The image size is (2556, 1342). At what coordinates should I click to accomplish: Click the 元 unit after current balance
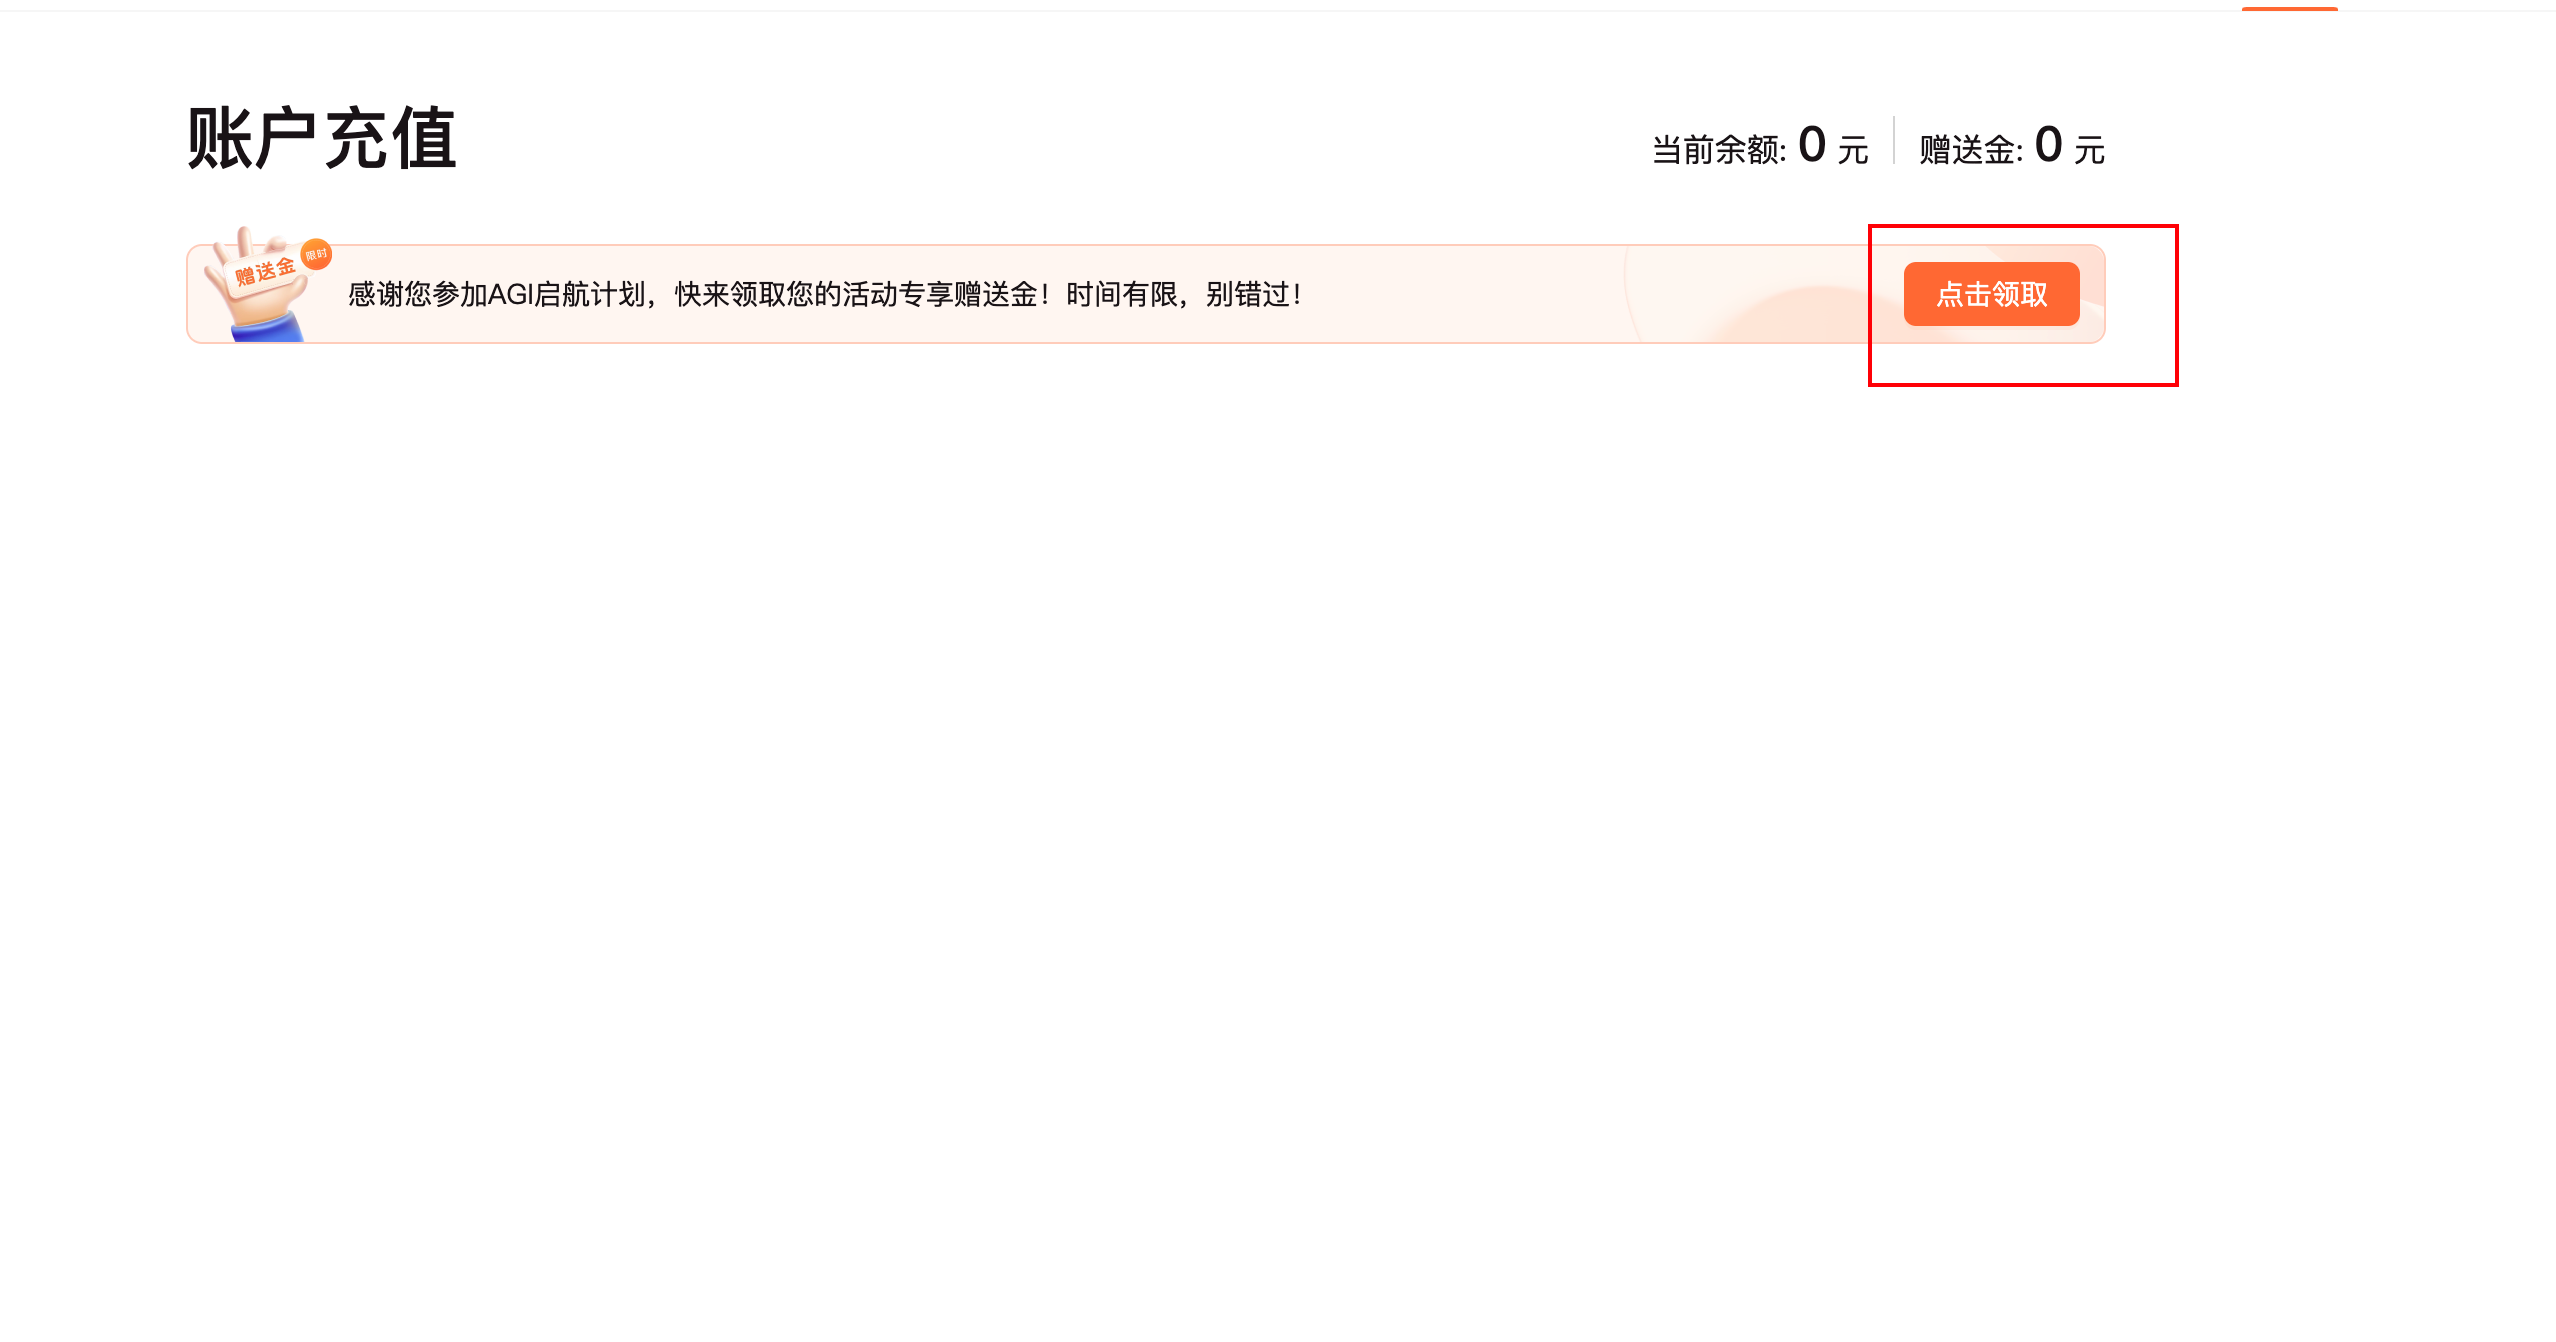1853,151
